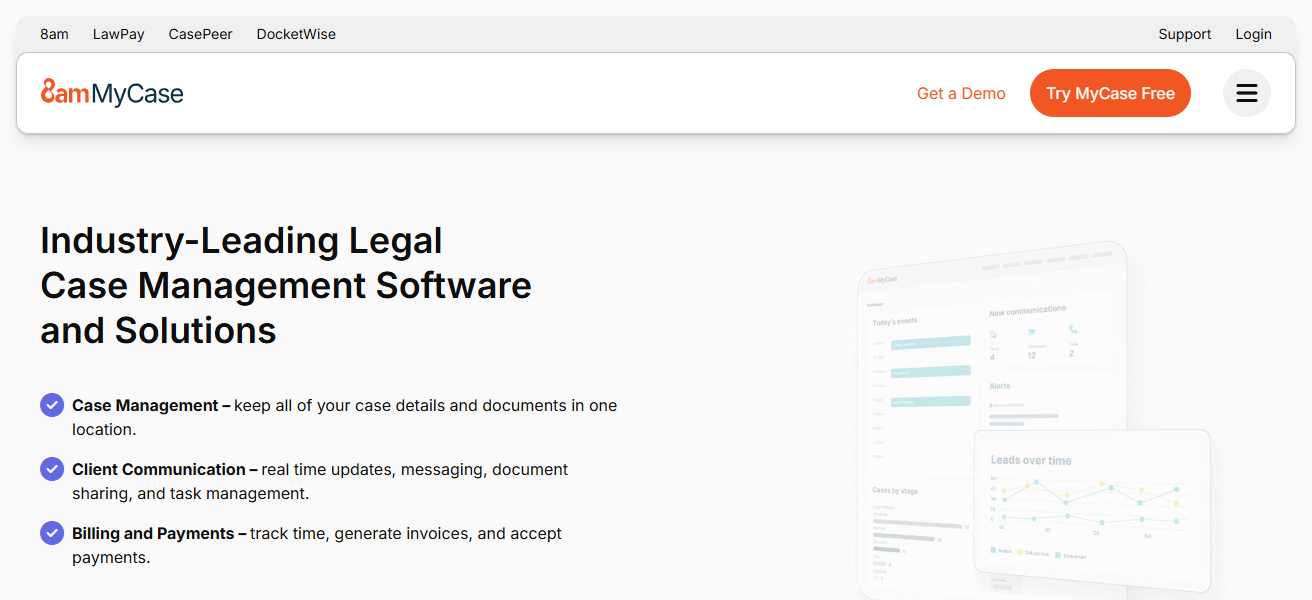
Task: Click the Case Management checkmark icon
Action: [x=52, y=405]
